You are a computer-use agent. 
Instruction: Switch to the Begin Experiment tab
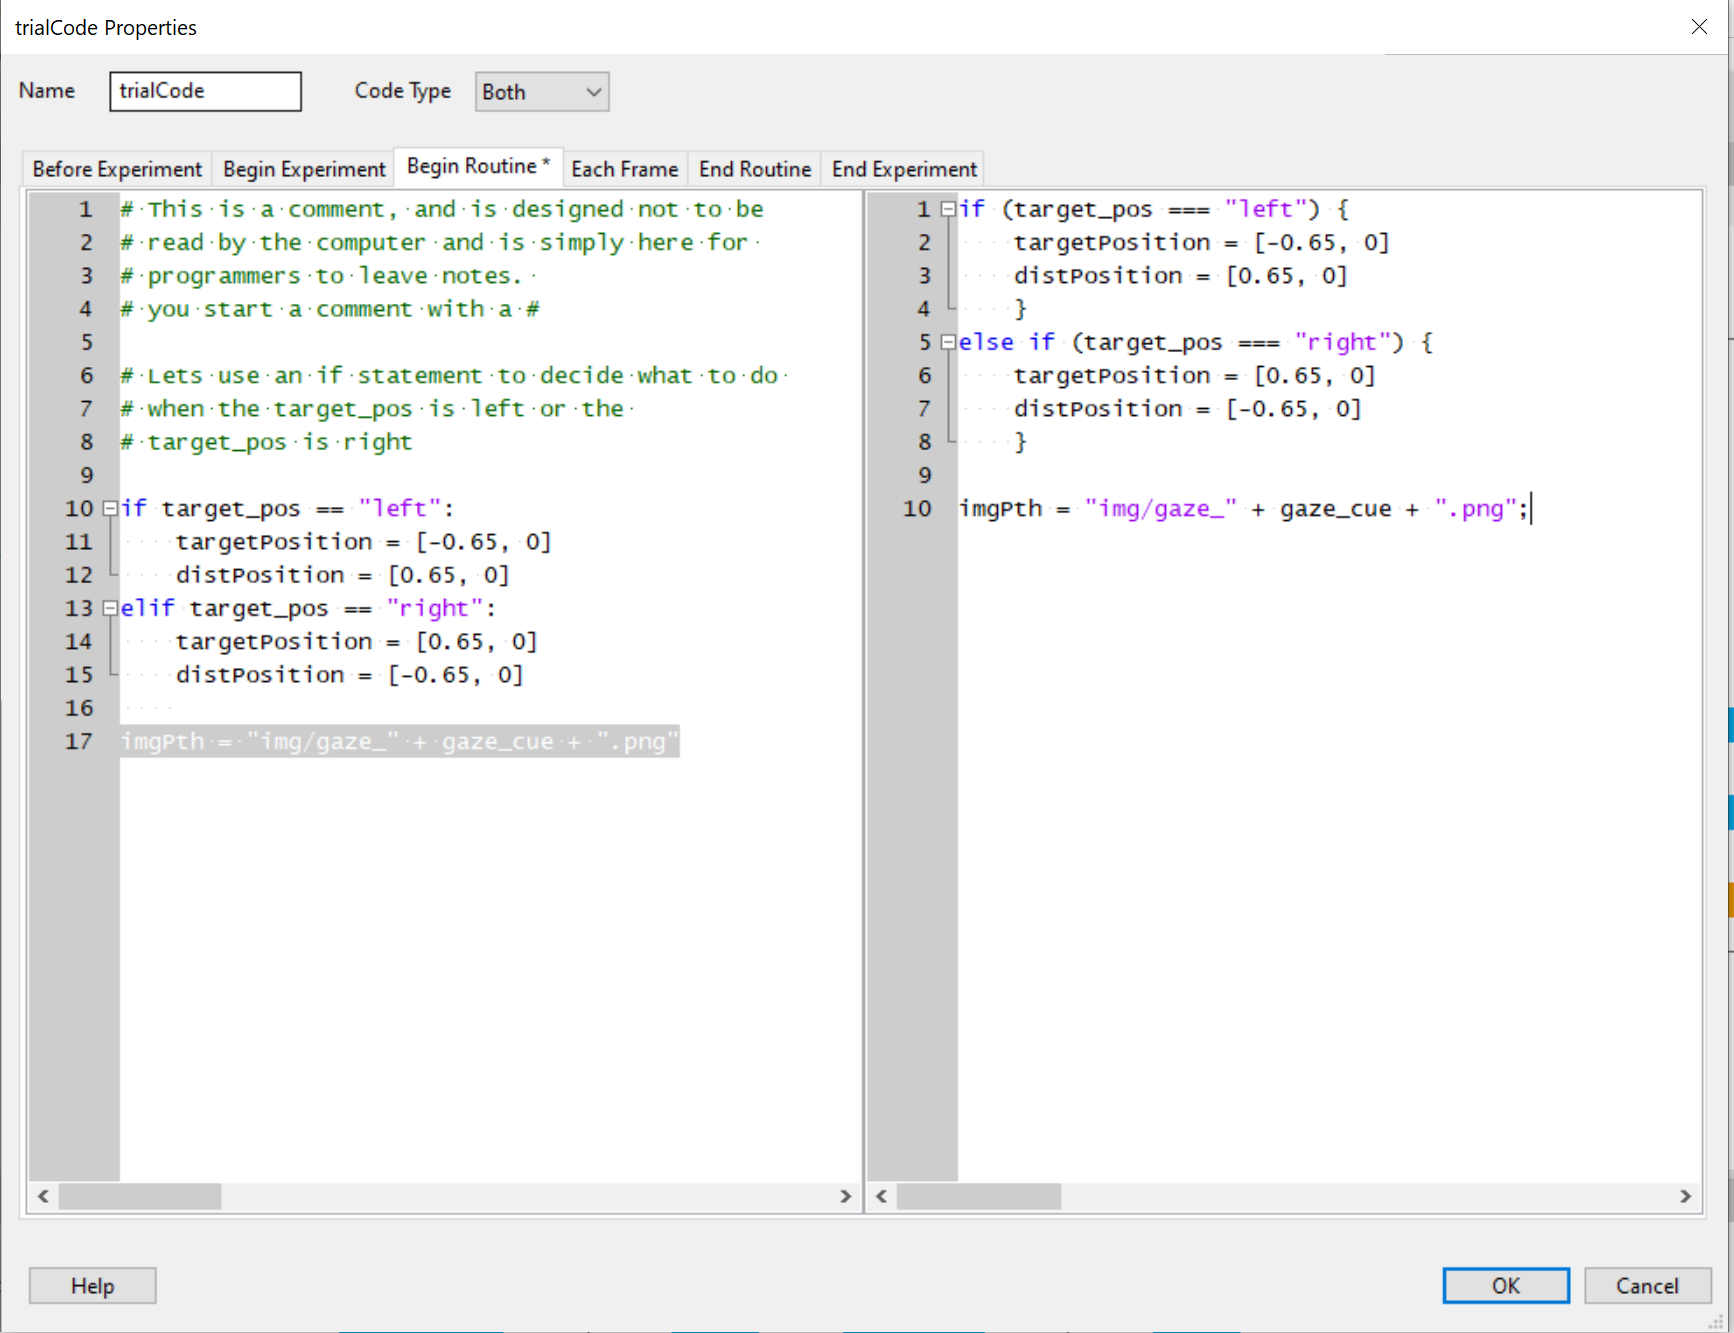coord(304,169)
